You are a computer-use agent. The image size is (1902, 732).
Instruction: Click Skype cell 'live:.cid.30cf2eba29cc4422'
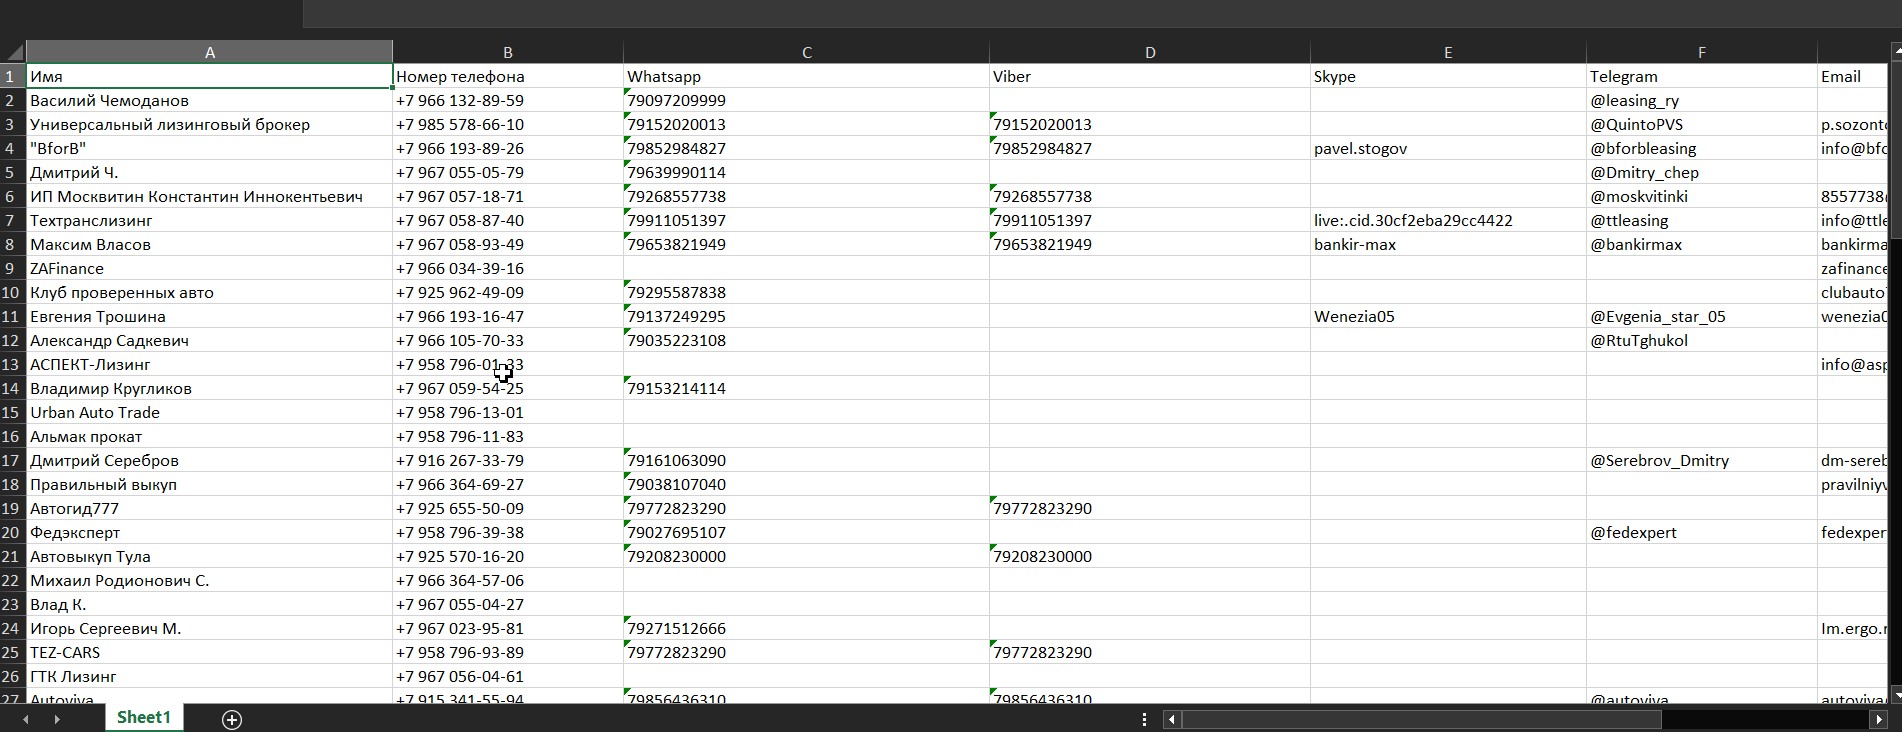pos(1448,220)
